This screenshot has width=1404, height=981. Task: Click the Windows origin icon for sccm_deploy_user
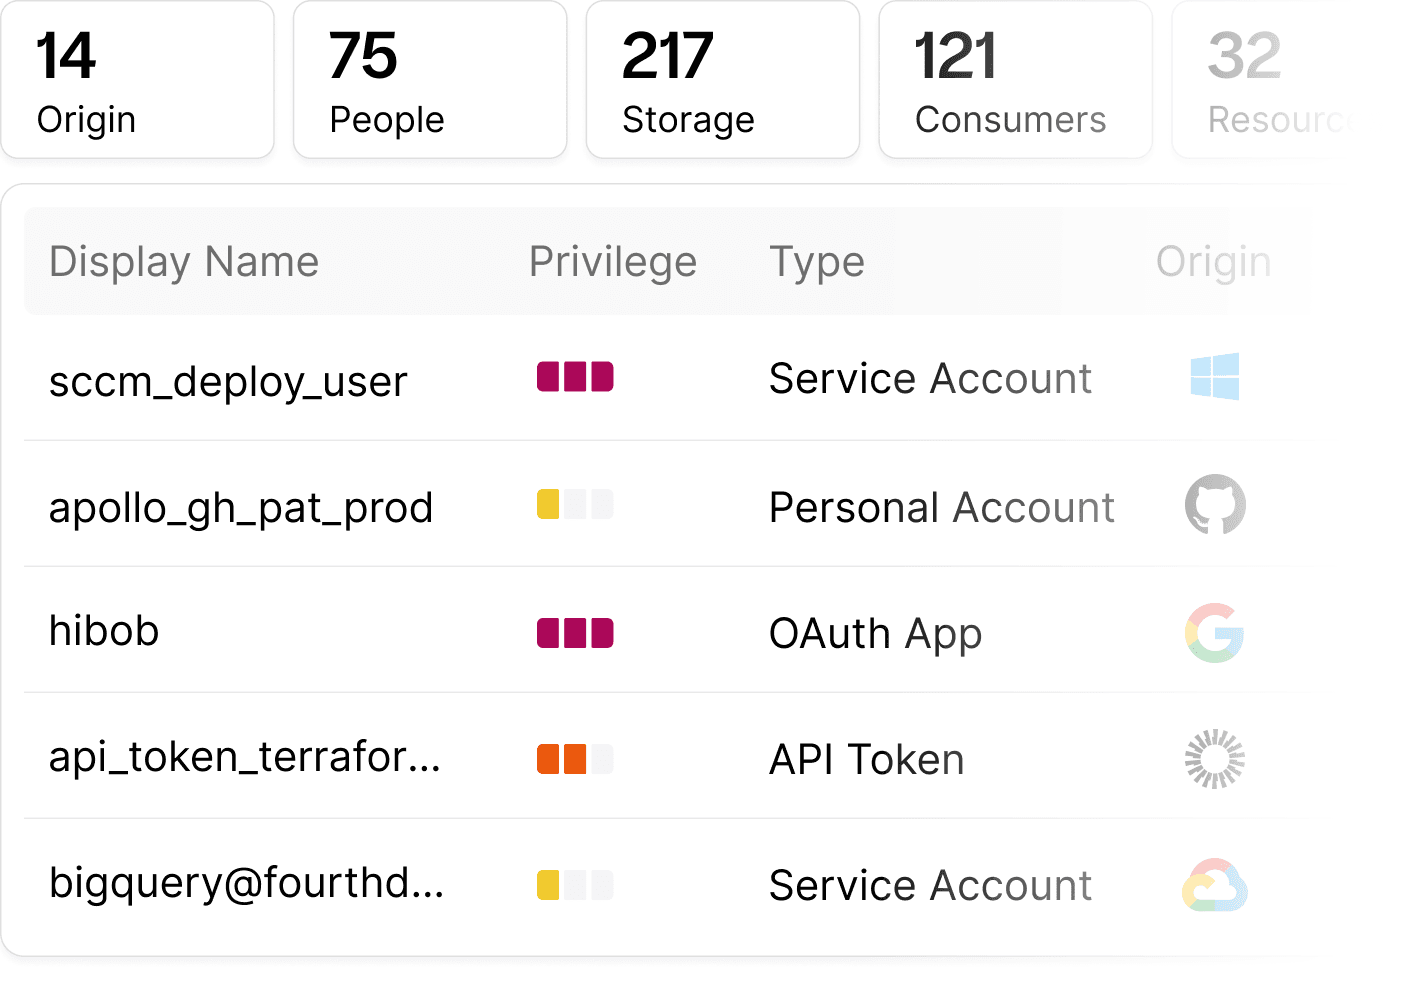1215,377
